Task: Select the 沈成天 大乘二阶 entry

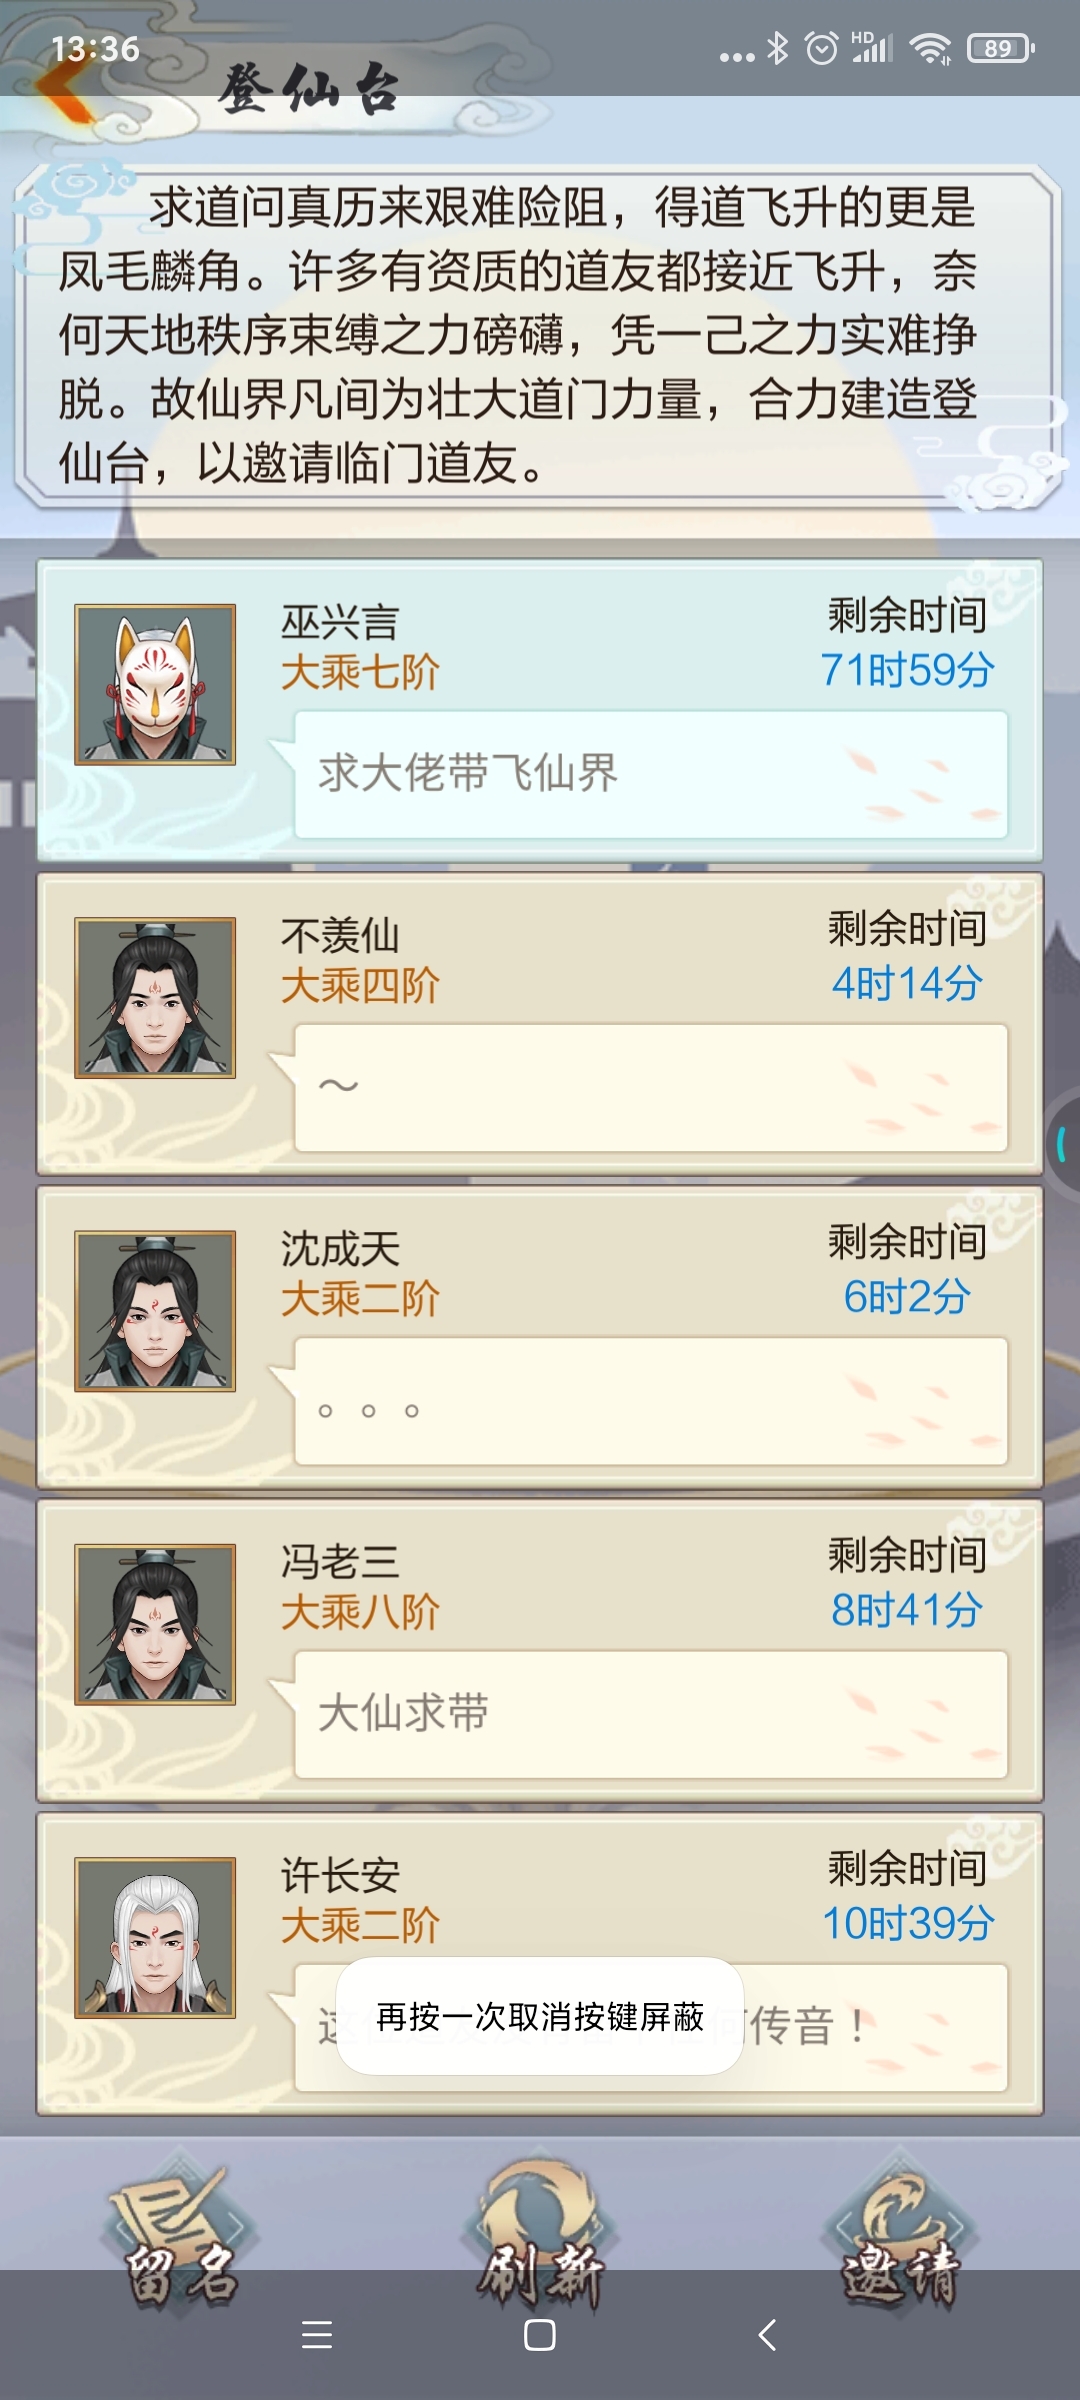Action: coord(540,1338)
